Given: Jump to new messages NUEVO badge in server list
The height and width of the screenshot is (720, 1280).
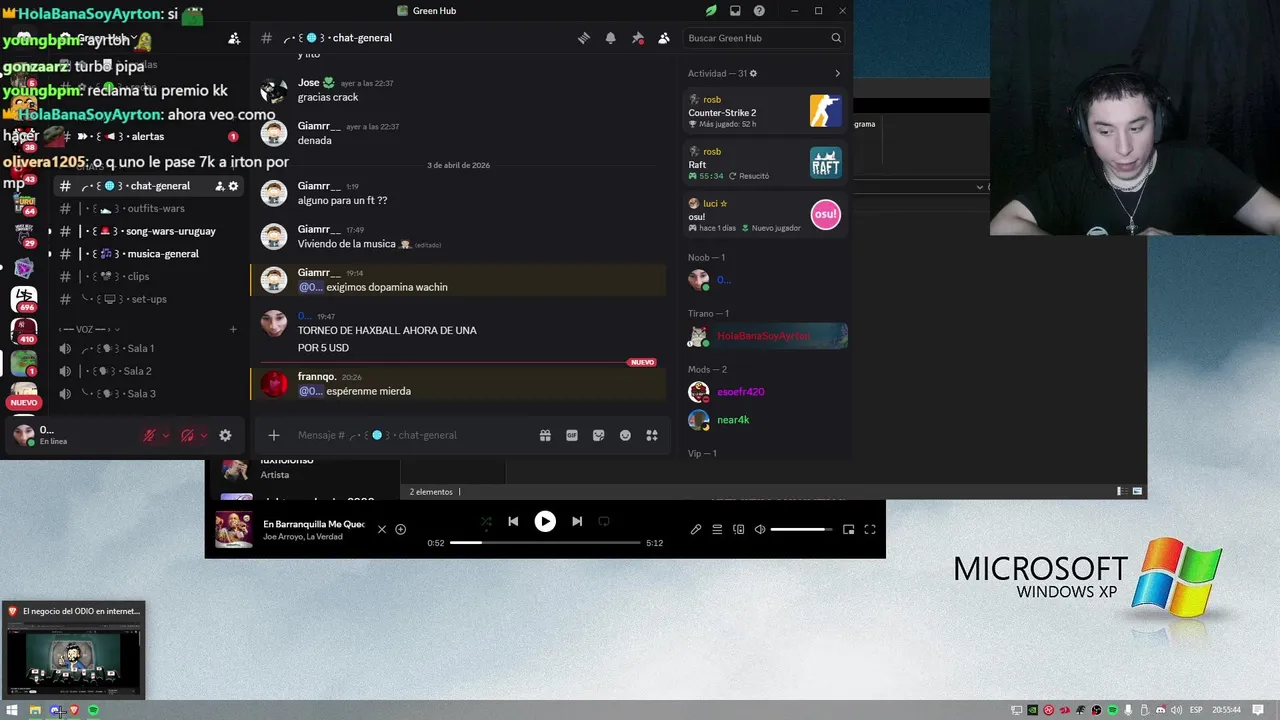Looking at the screenshot, I should coord(24,403).
